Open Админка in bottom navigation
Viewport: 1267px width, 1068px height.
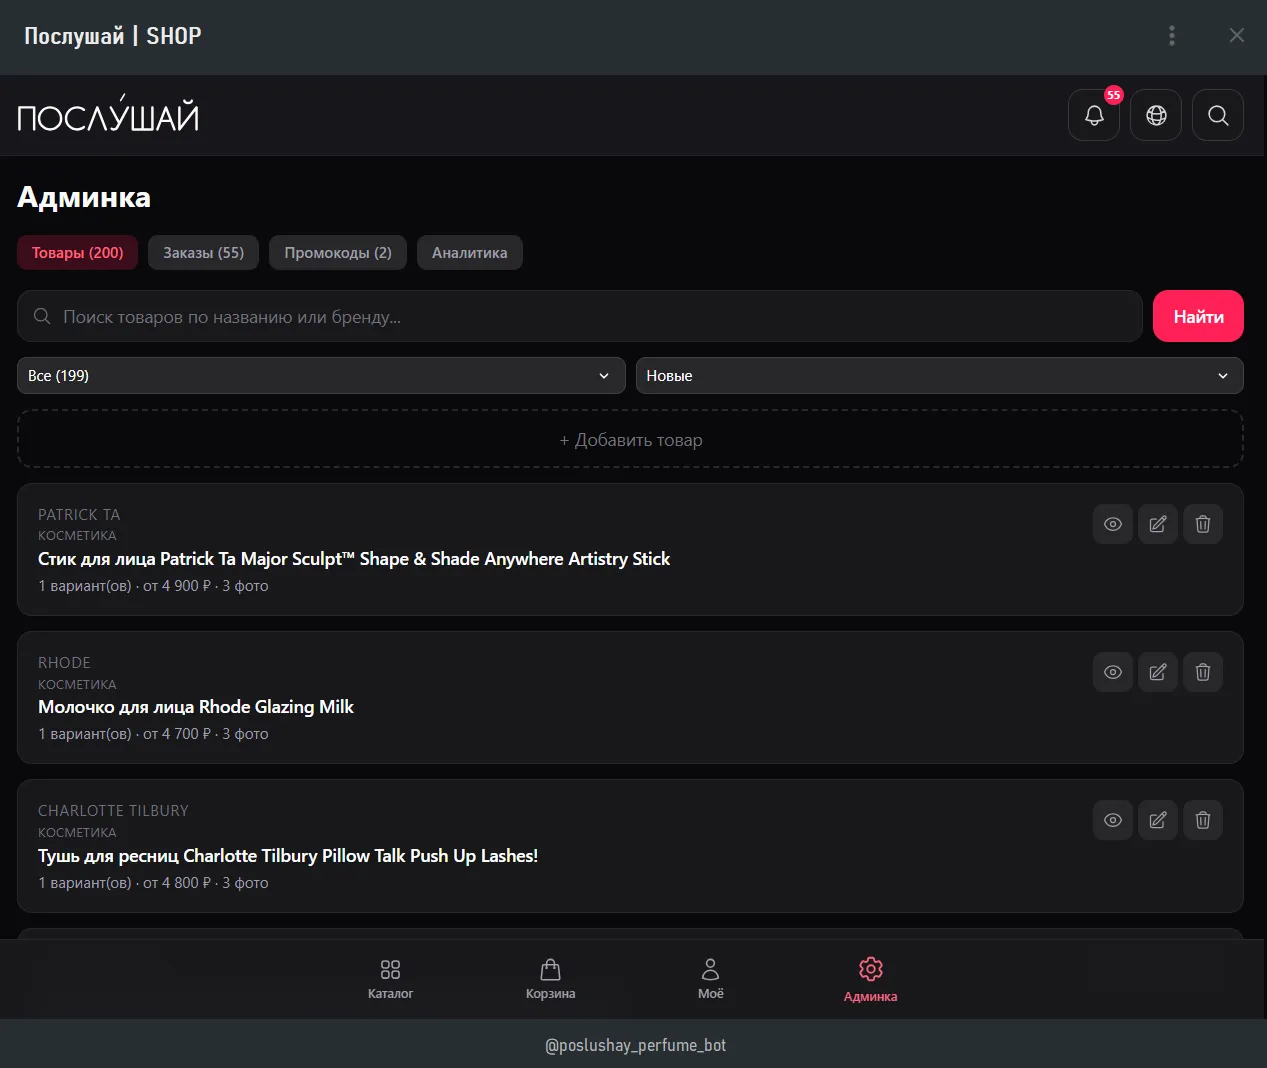coord(870,979)
